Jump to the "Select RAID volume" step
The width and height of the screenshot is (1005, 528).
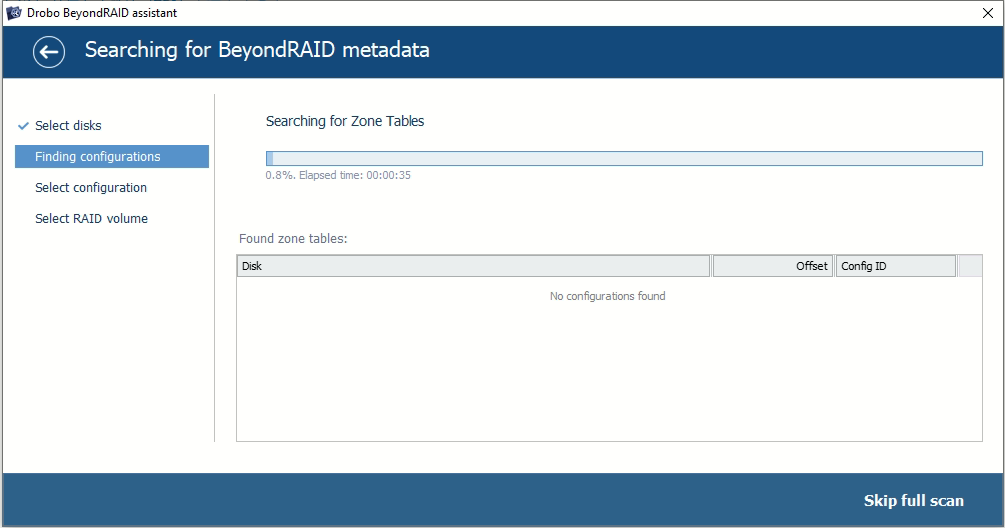91,219
